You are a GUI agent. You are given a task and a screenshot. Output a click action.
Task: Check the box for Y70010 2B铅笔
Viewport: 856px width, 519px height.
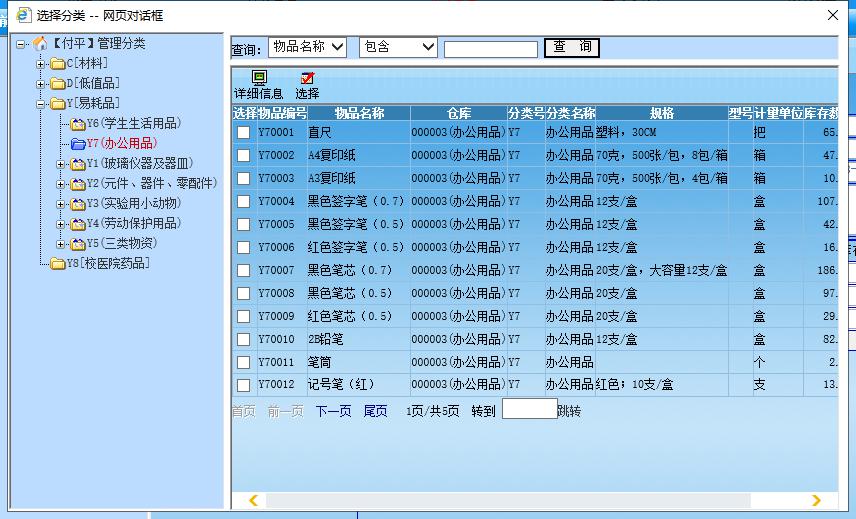pos(243,339)
